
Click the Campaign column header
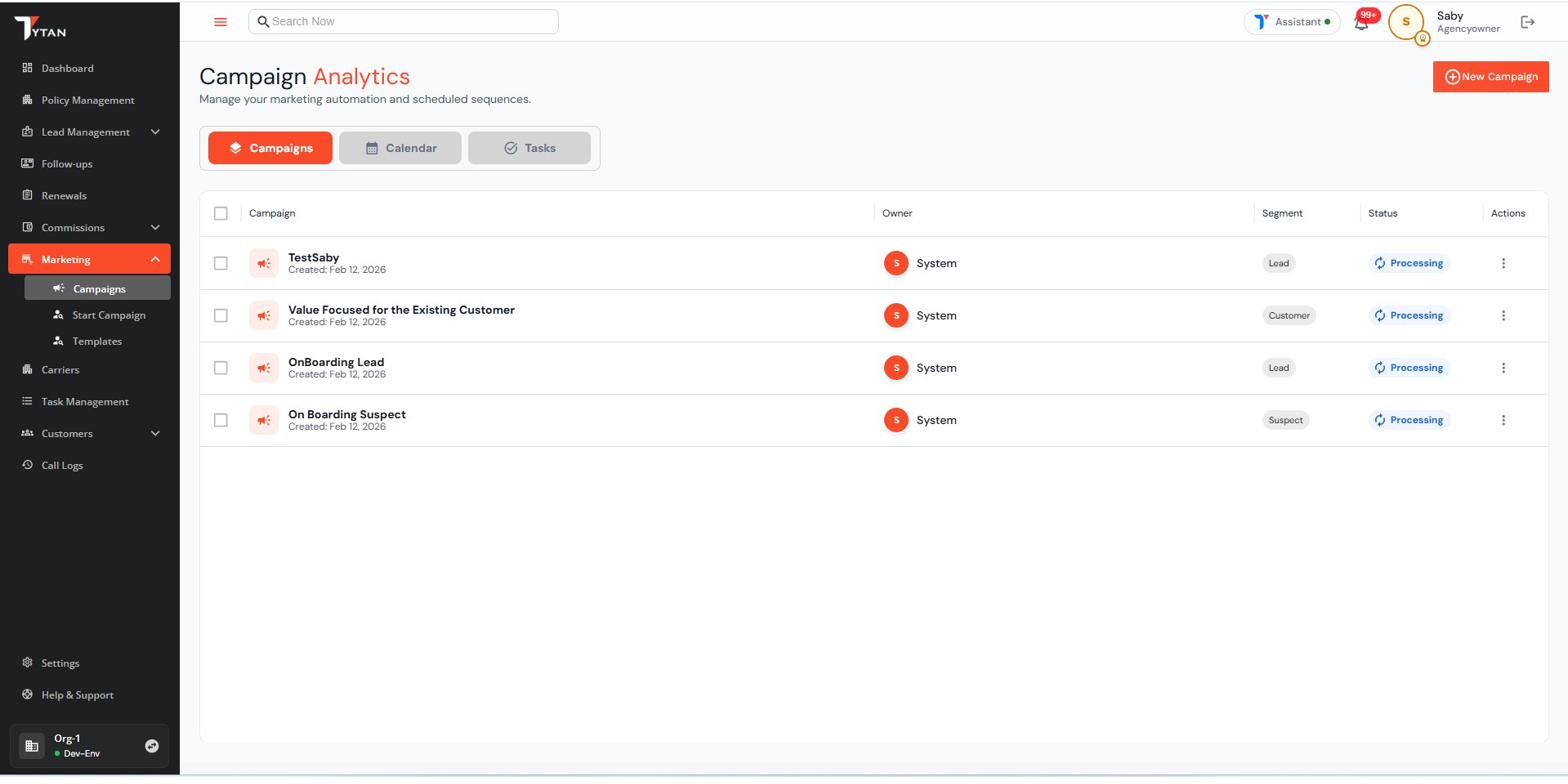tap(272, 213)
